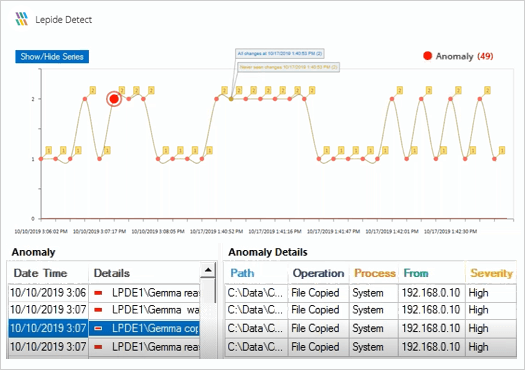Click the Never seen changes tooltip label
This screenshot has height=370, width=525.
tap(289, 67)
